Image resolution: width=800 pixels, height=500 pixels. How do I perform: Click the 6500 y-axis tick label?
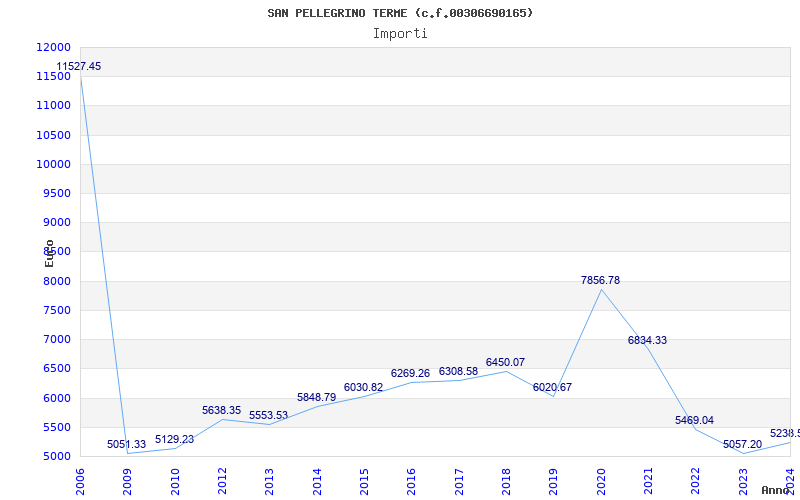(x=56, y=368)
